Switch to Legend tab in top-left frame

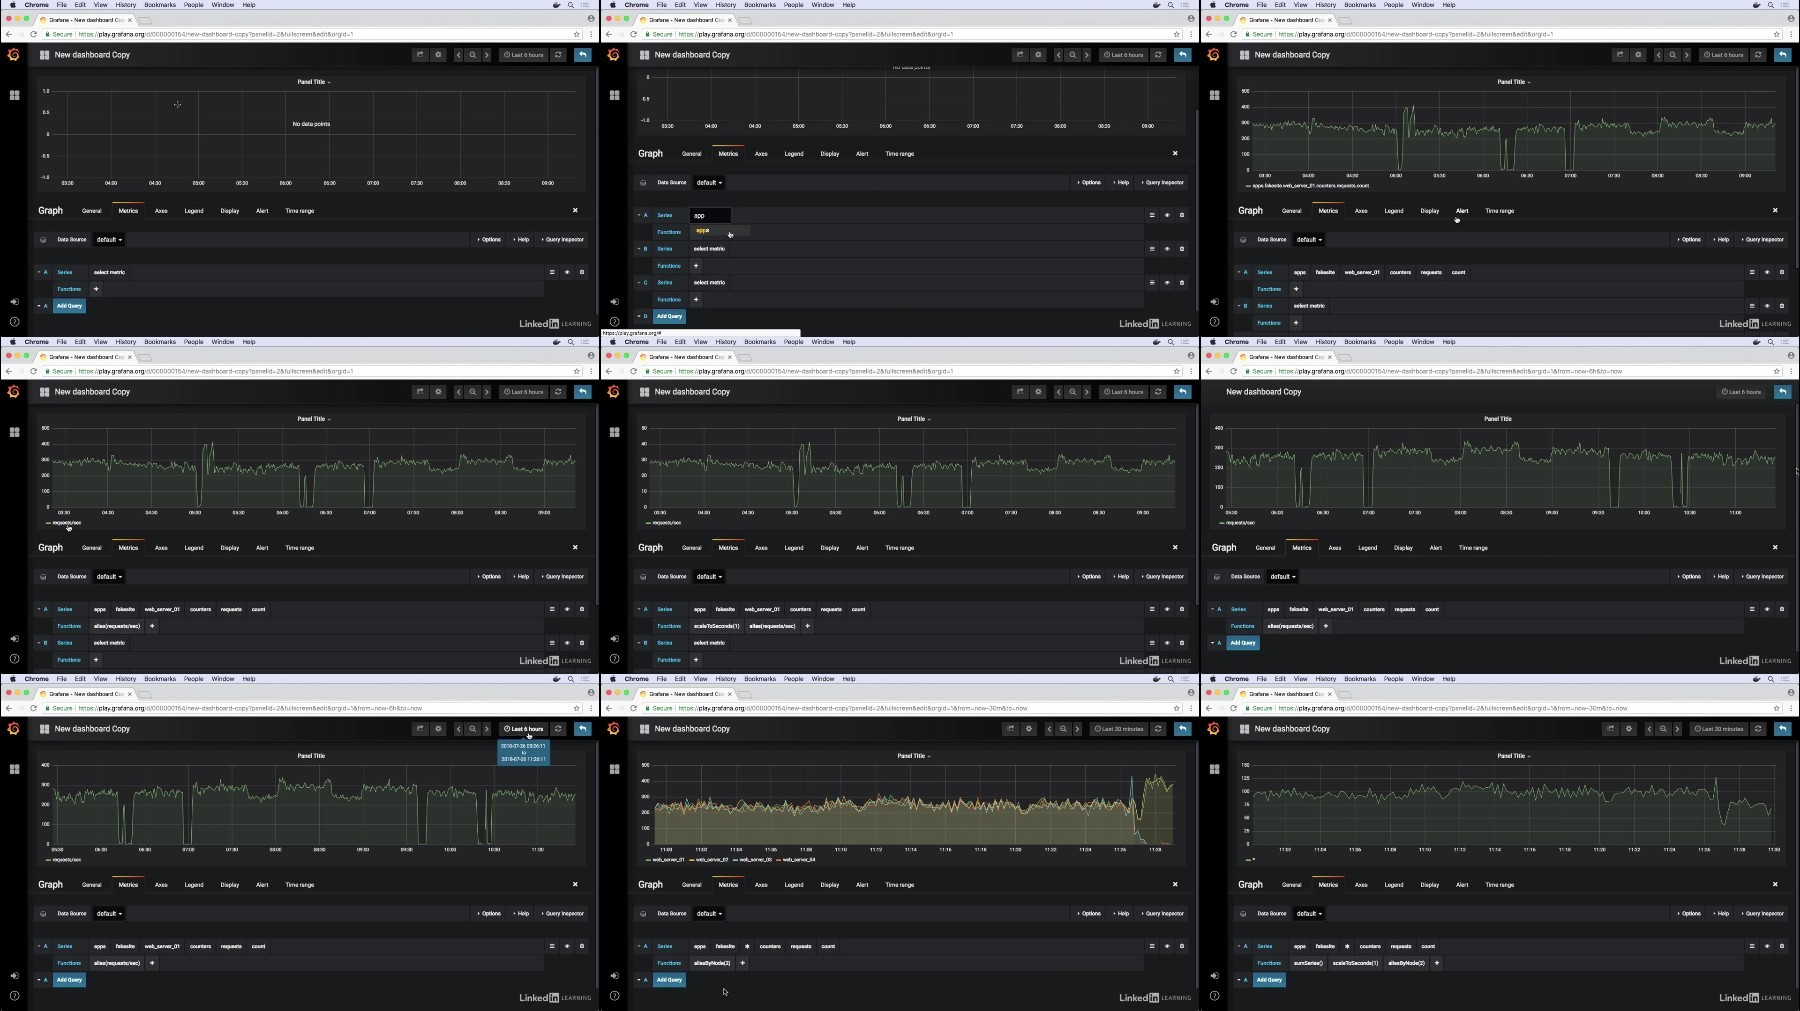[x=194, y=211]
